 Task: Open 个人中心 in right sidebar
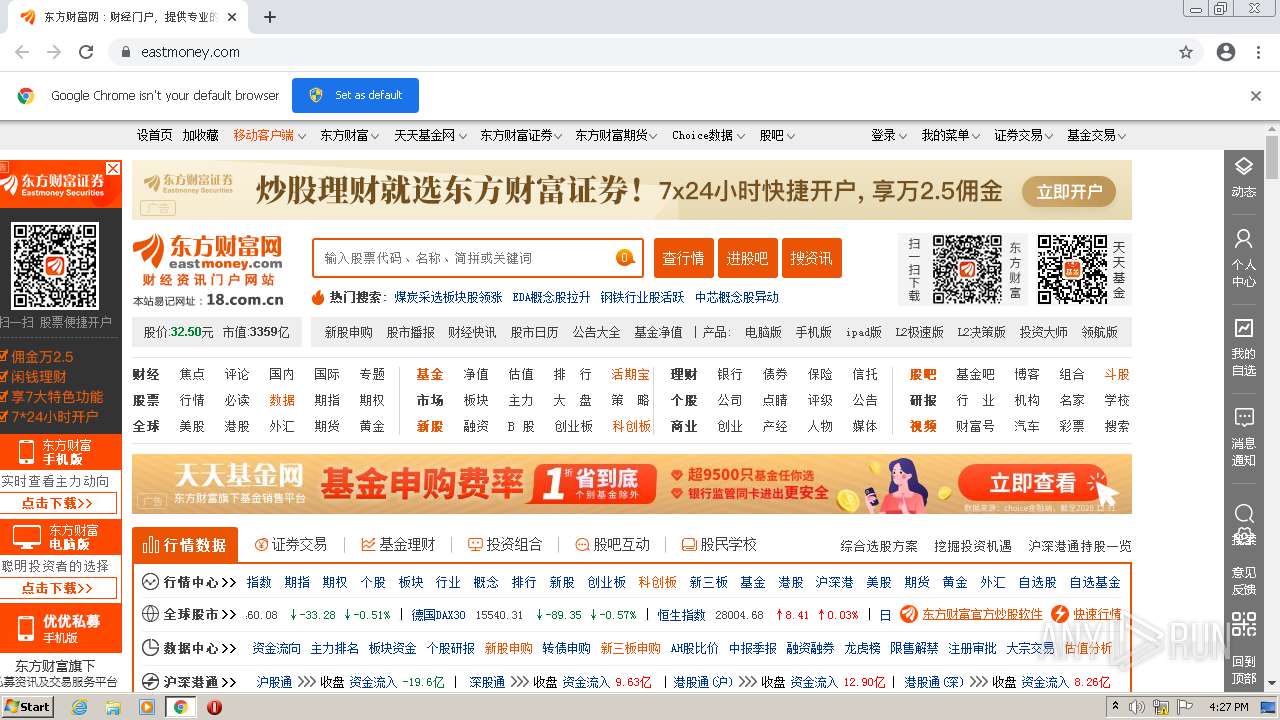pos(1243,258)
